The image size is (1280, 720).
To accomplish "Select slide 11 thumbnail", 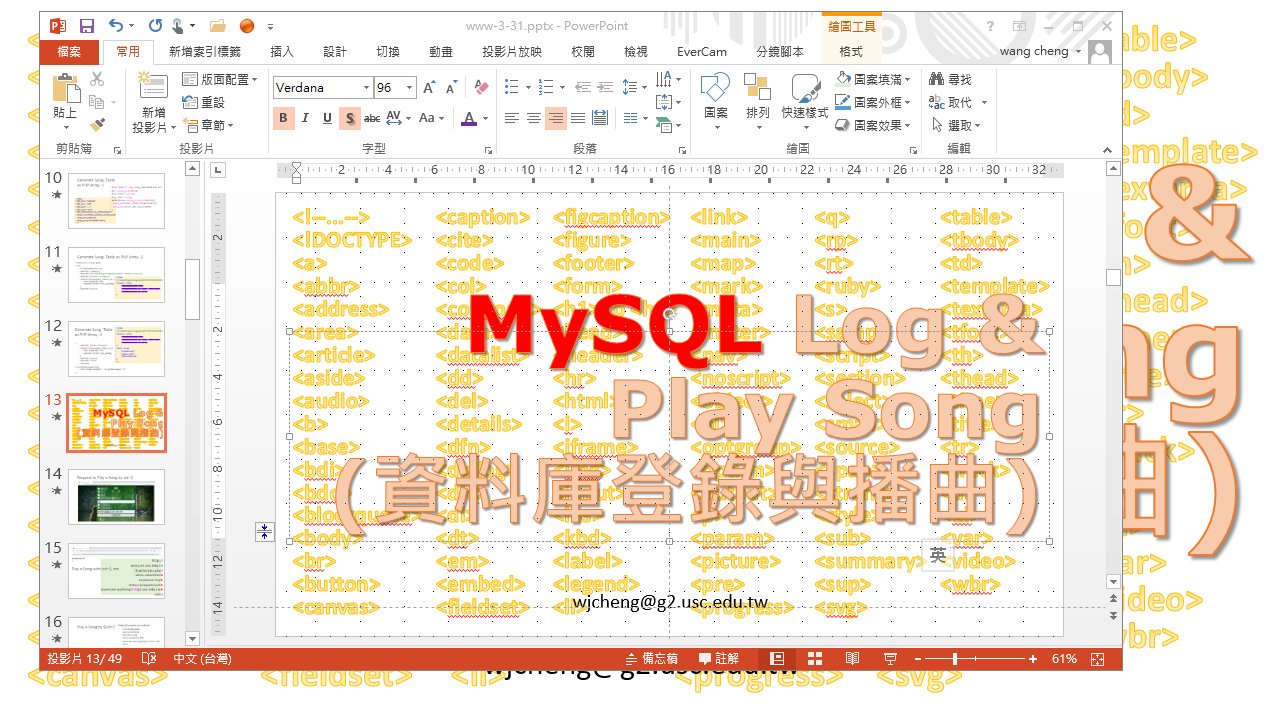I will [x=116, y=275].
